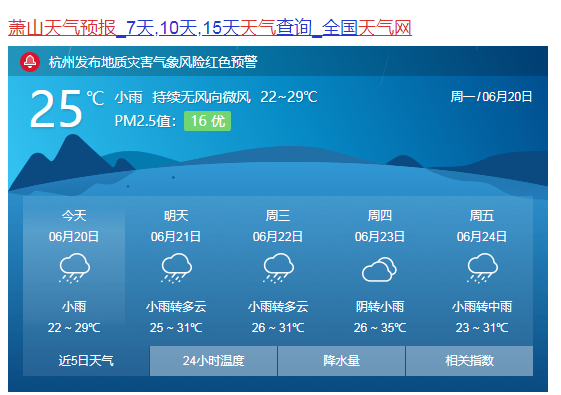Open the 萧山天气预报 title link
This screenshot has height=395, width=561.
210,28
